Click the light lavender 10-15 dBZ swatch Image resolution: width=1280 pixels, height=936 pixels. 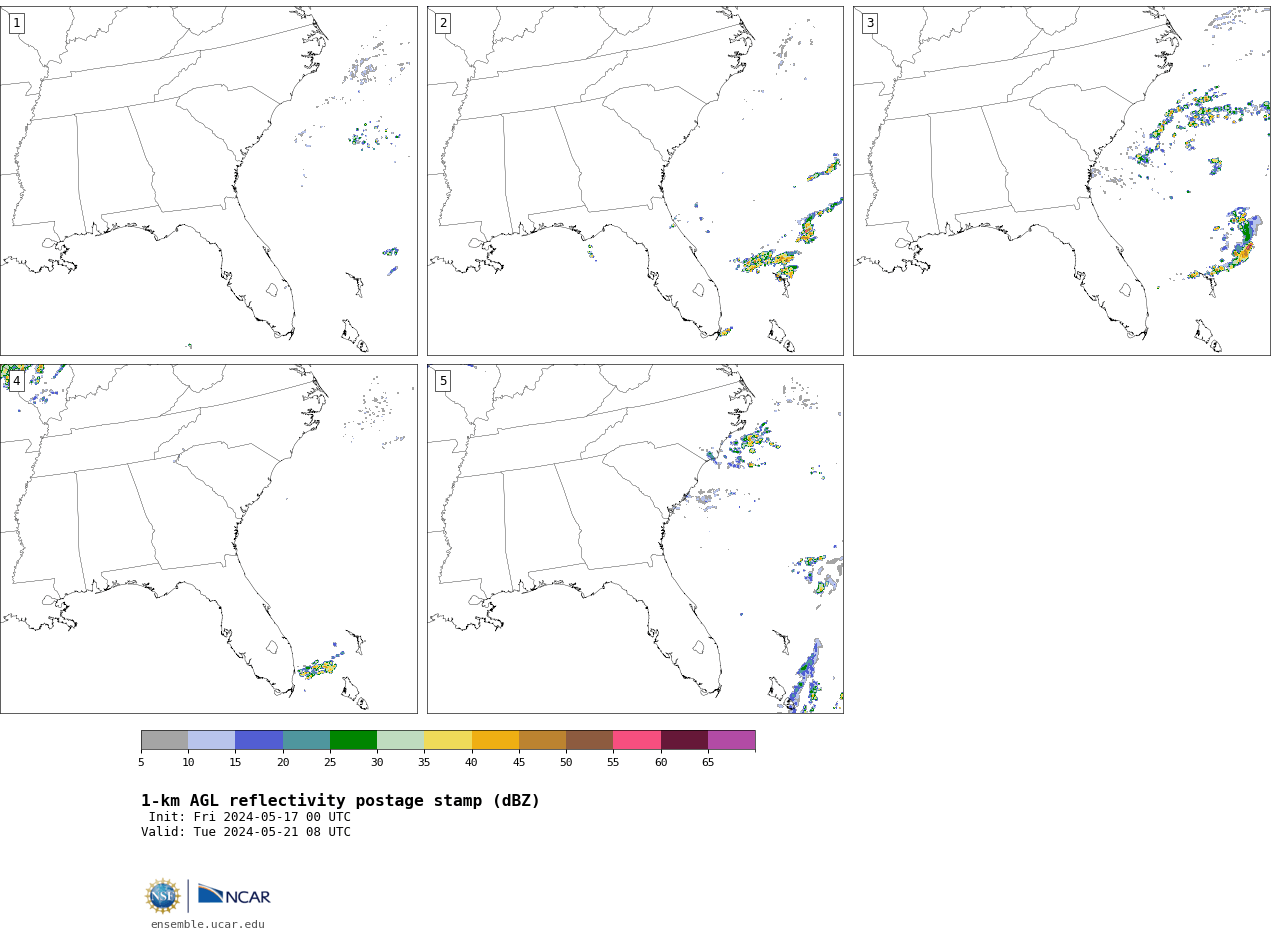tap(211, 740)
